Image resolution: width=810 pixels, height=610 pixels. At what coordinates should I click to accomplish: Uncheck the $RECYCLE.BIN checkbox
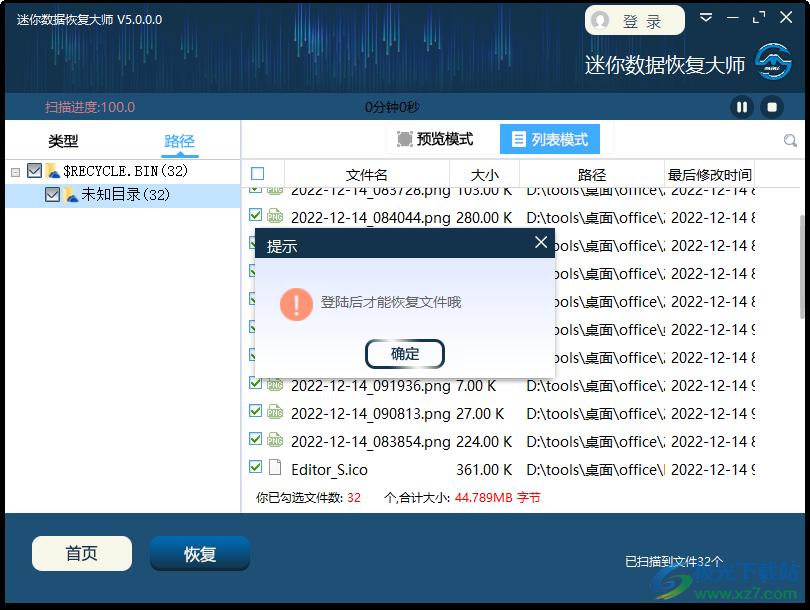coord(34,171)
